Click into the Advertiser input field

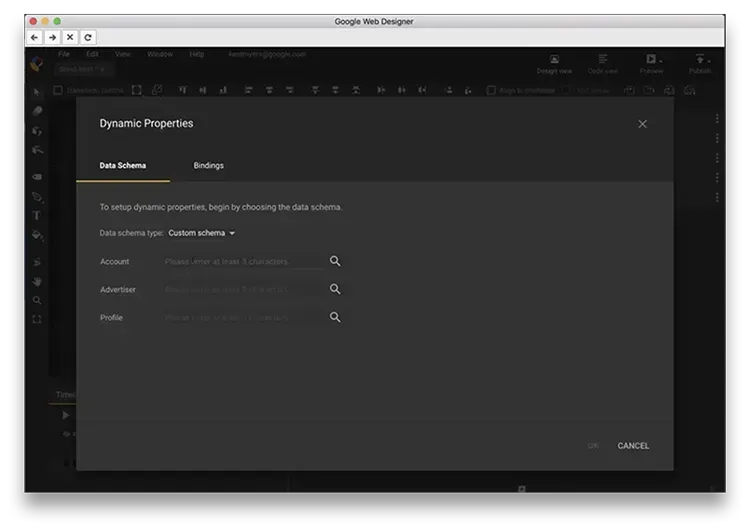pyautogui.click(x=243, y=290)
